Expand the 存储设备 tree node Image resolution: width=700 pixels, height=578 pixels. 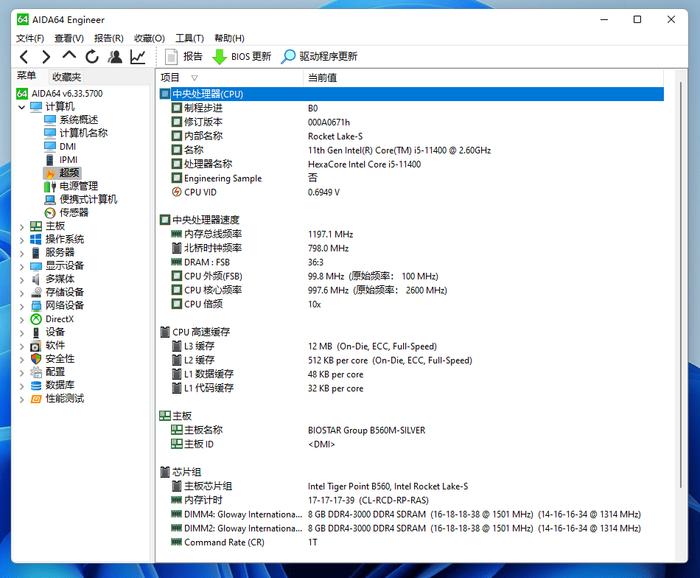[21, 293]
